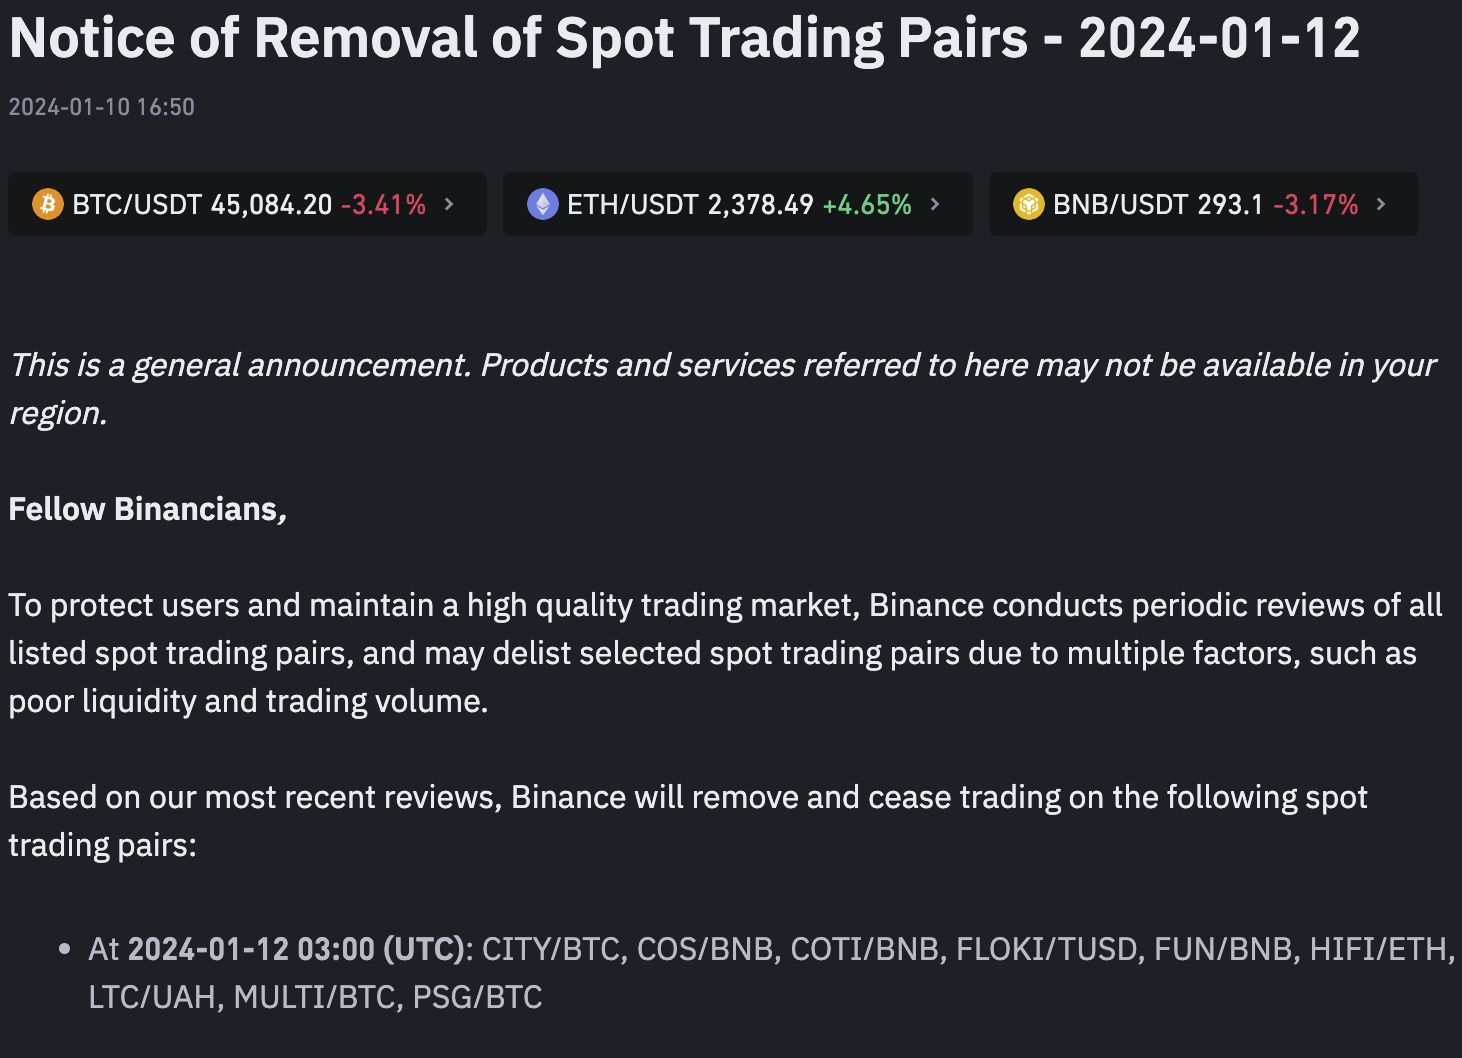Click the Notice of Removal announcement title
1462x1058 pixels.
pos(685,38)
